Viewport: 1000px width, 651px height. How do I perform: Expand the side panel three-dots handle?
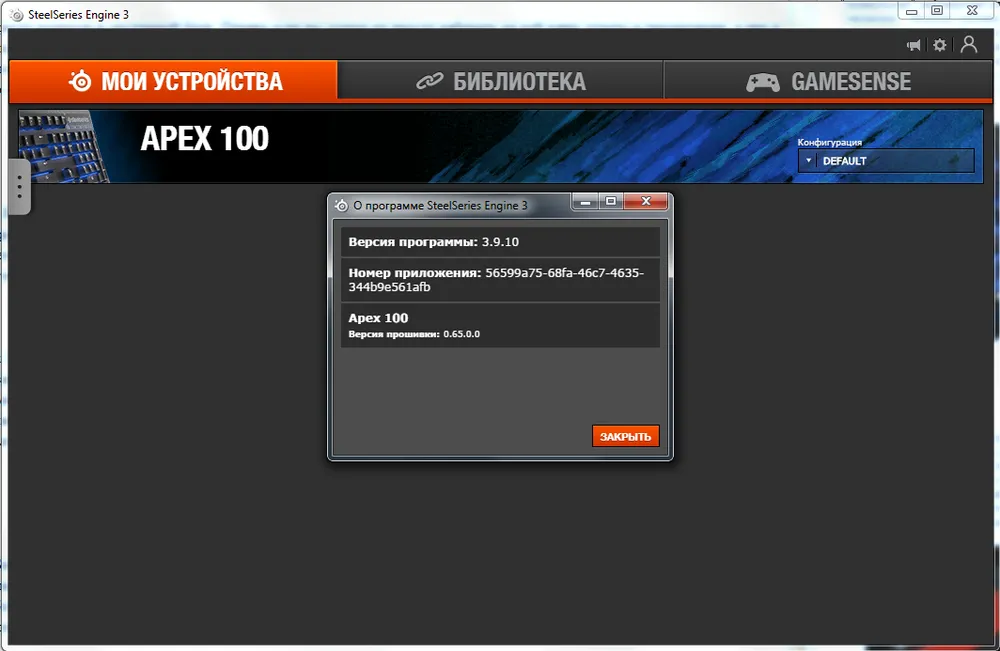20,186
